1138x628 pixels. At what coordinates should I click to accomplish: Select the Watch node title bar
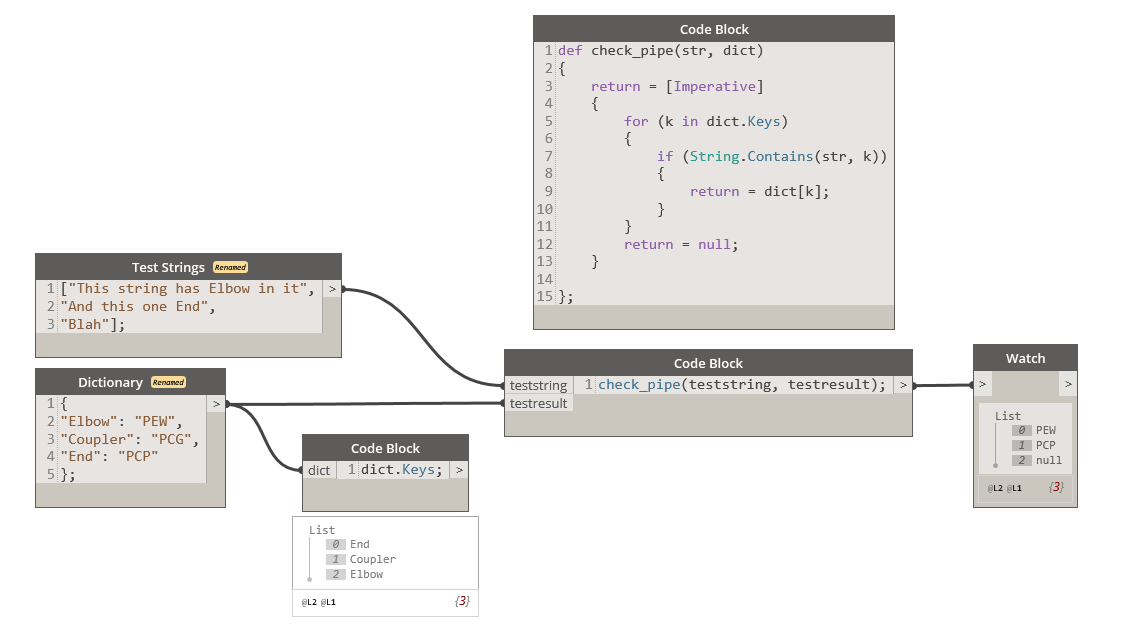[1025, 358]
